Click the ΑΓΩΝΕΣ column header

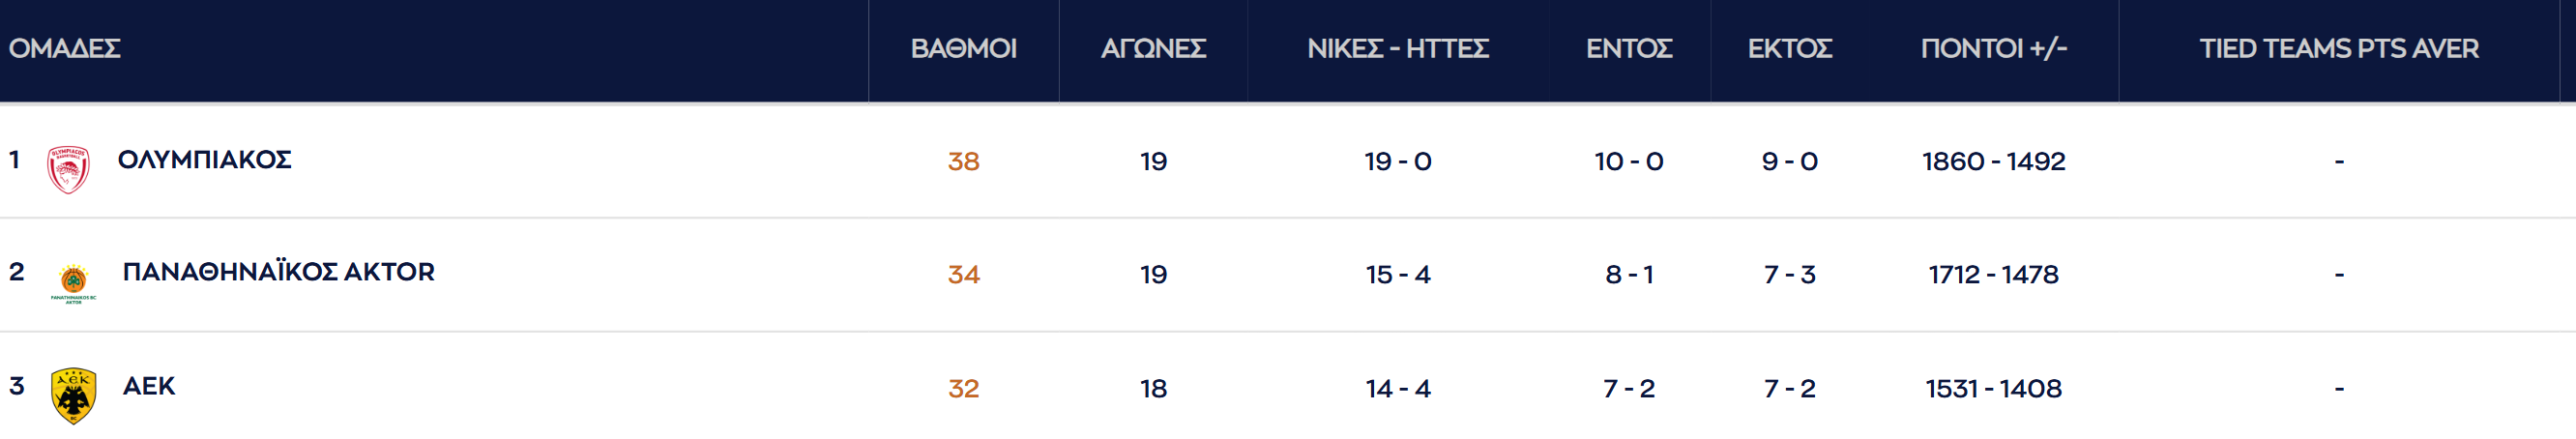click(1153, 49)
